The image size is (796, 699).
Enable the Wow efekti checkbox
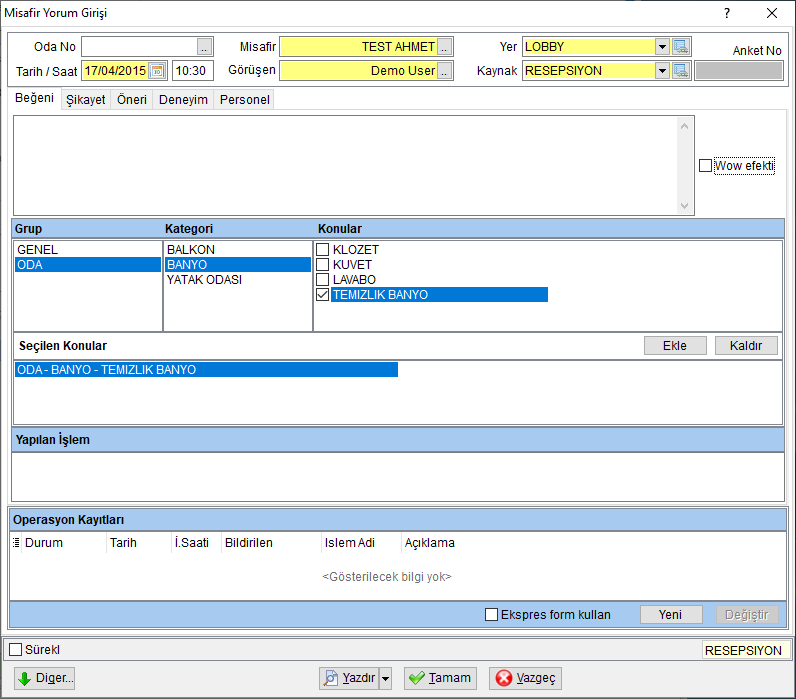point(705,165)
